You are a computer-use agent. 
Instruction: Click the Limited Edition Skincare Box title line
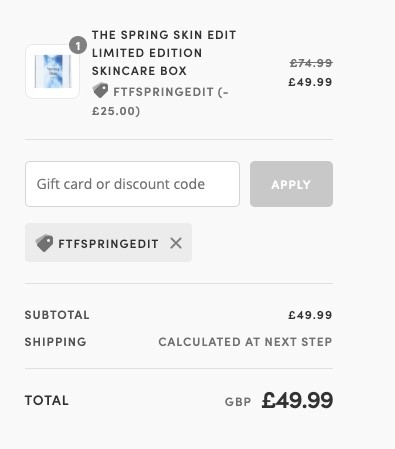coord(147,62)
